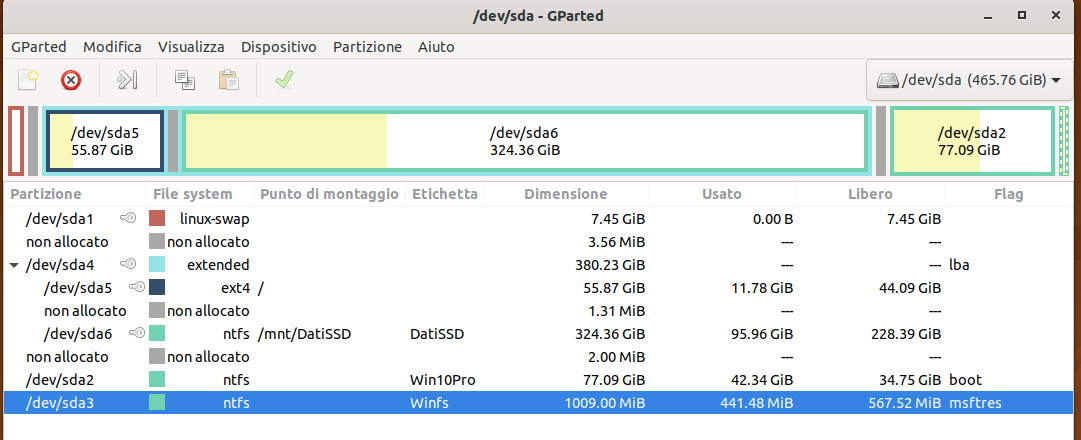The height and width of the screenshot is (440, 1081).
Task: Open the Partizione menu
Action: pos(367,47)
